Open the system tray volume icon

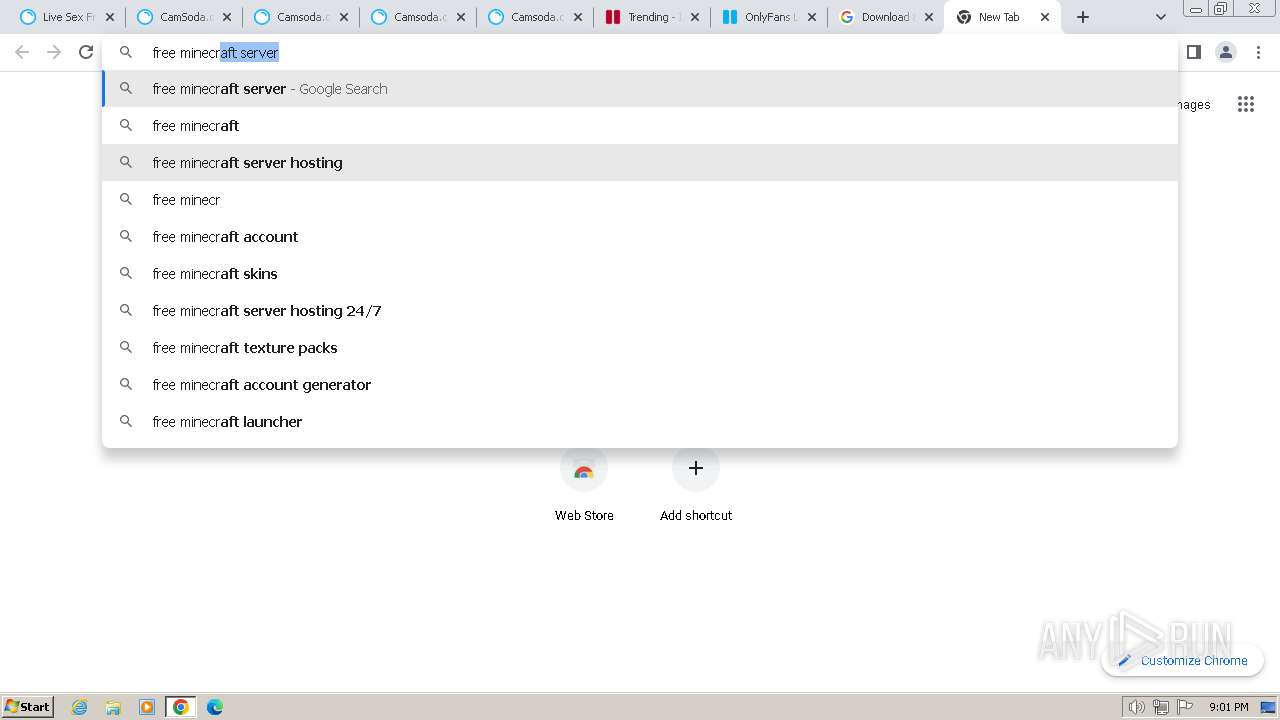(1136, 707)
